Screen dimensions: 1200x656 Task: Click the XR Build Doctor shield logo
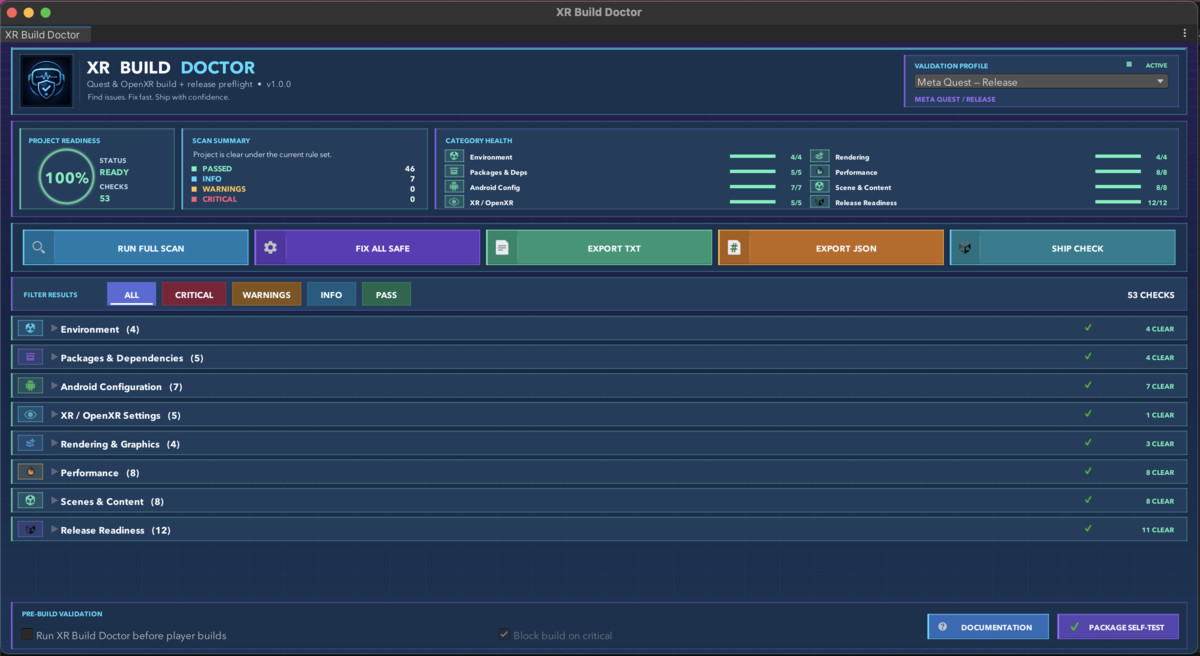click(46, 81)
